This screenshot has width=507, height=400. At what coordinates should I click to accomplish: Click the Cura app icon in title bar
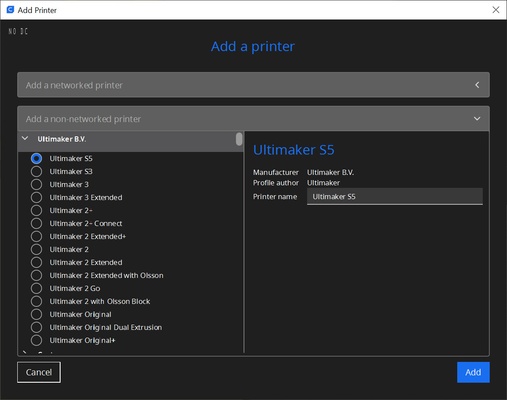[10, 10]
